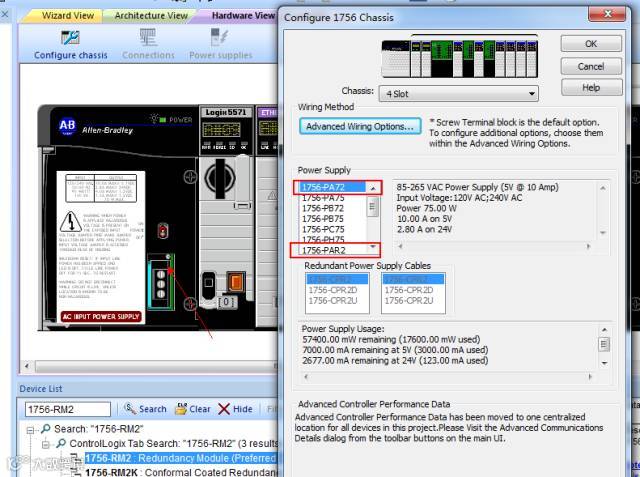Click the controller key switch on Logix5571
The image size is (640, 477).
coord(220,178)
